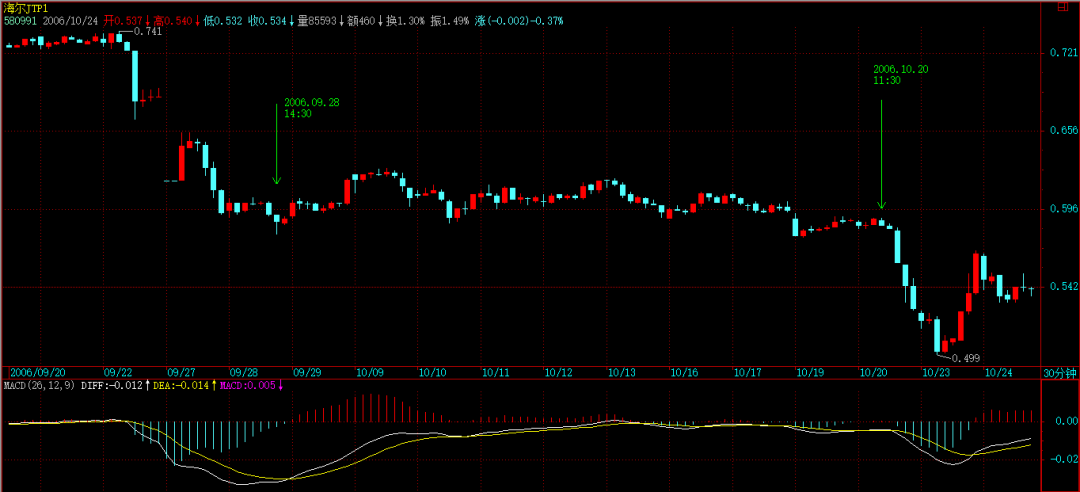Click the amplitude value 振1.49%
Viewport: 1080px width, 492px height.
pyautogui.click(x=450, y=21)
